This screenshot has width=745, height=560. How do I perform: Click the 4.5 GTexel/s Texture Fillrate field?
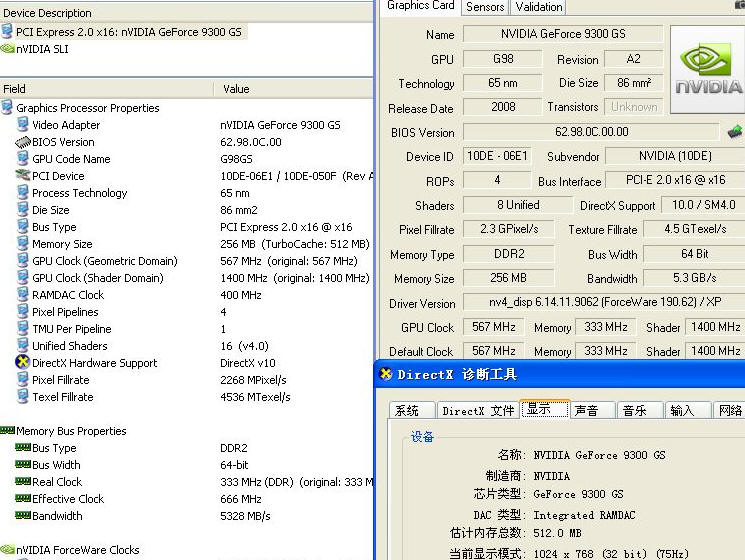pyautogui.click(x=695, y=229)
